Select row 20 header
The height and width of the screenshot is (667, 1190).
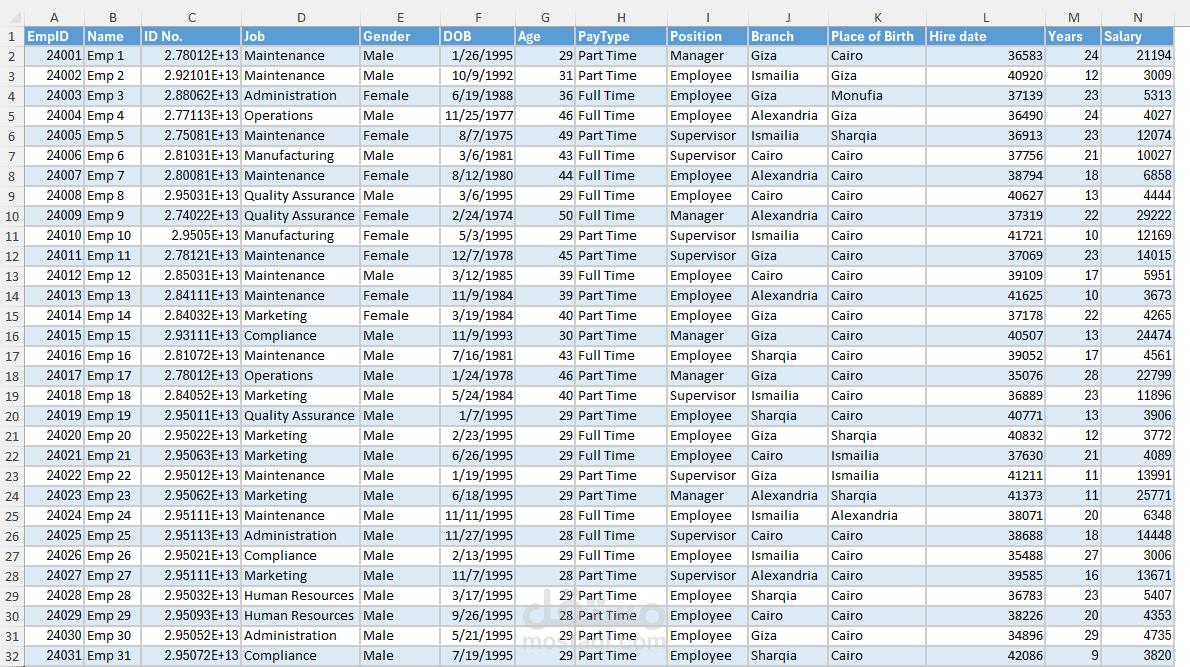point(11,416)
